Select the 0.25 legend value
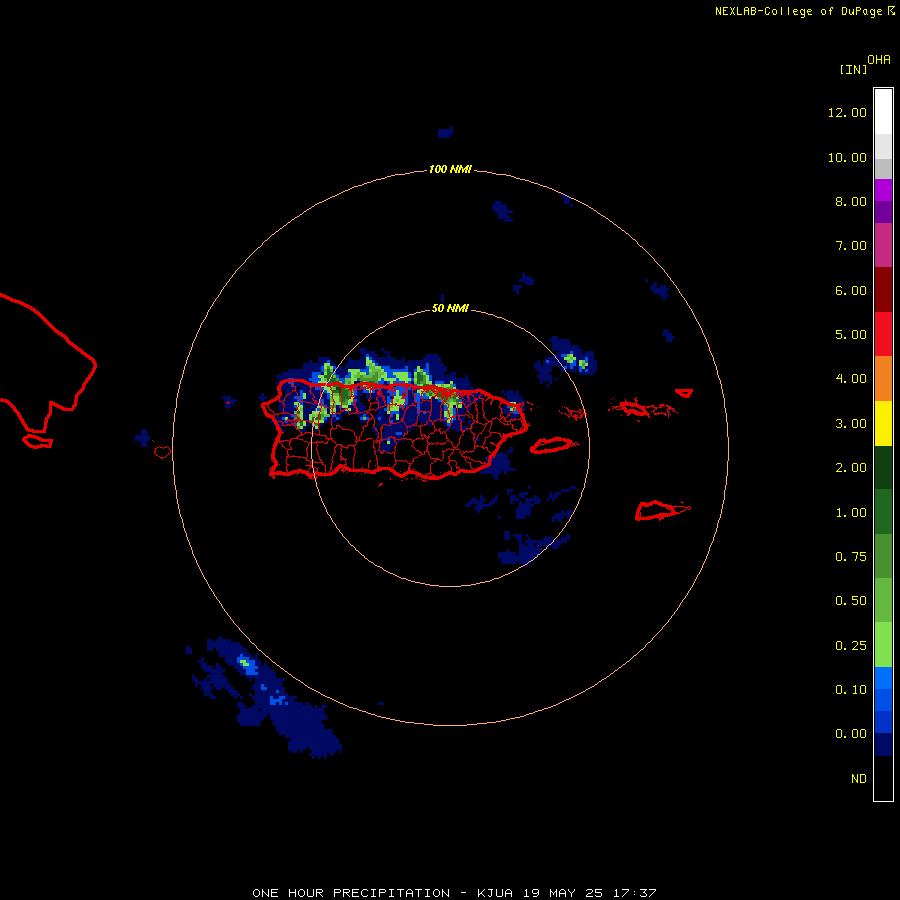This screenshot has width=900, height=900. point(851,646)
